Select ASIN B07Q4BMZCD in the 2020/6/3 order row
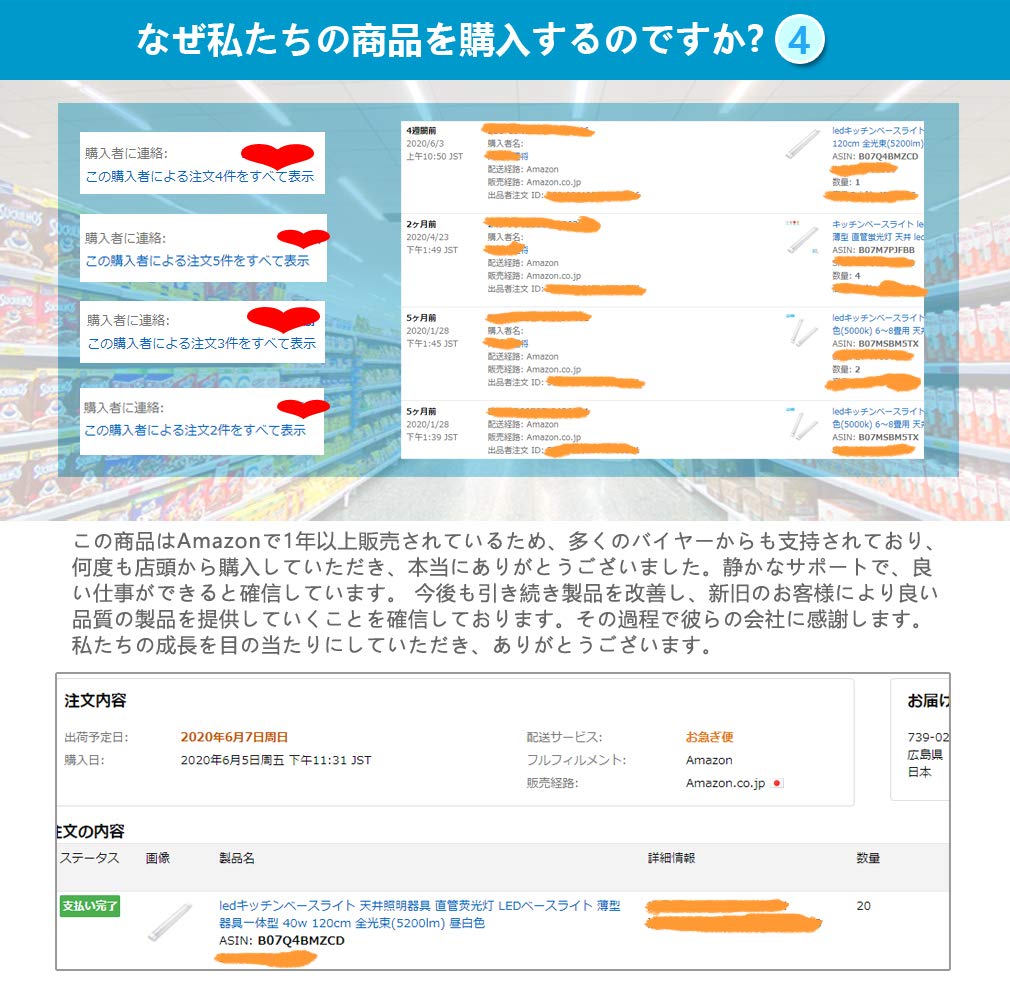This screenshot has width=1010, height=992. pos(888,157)
